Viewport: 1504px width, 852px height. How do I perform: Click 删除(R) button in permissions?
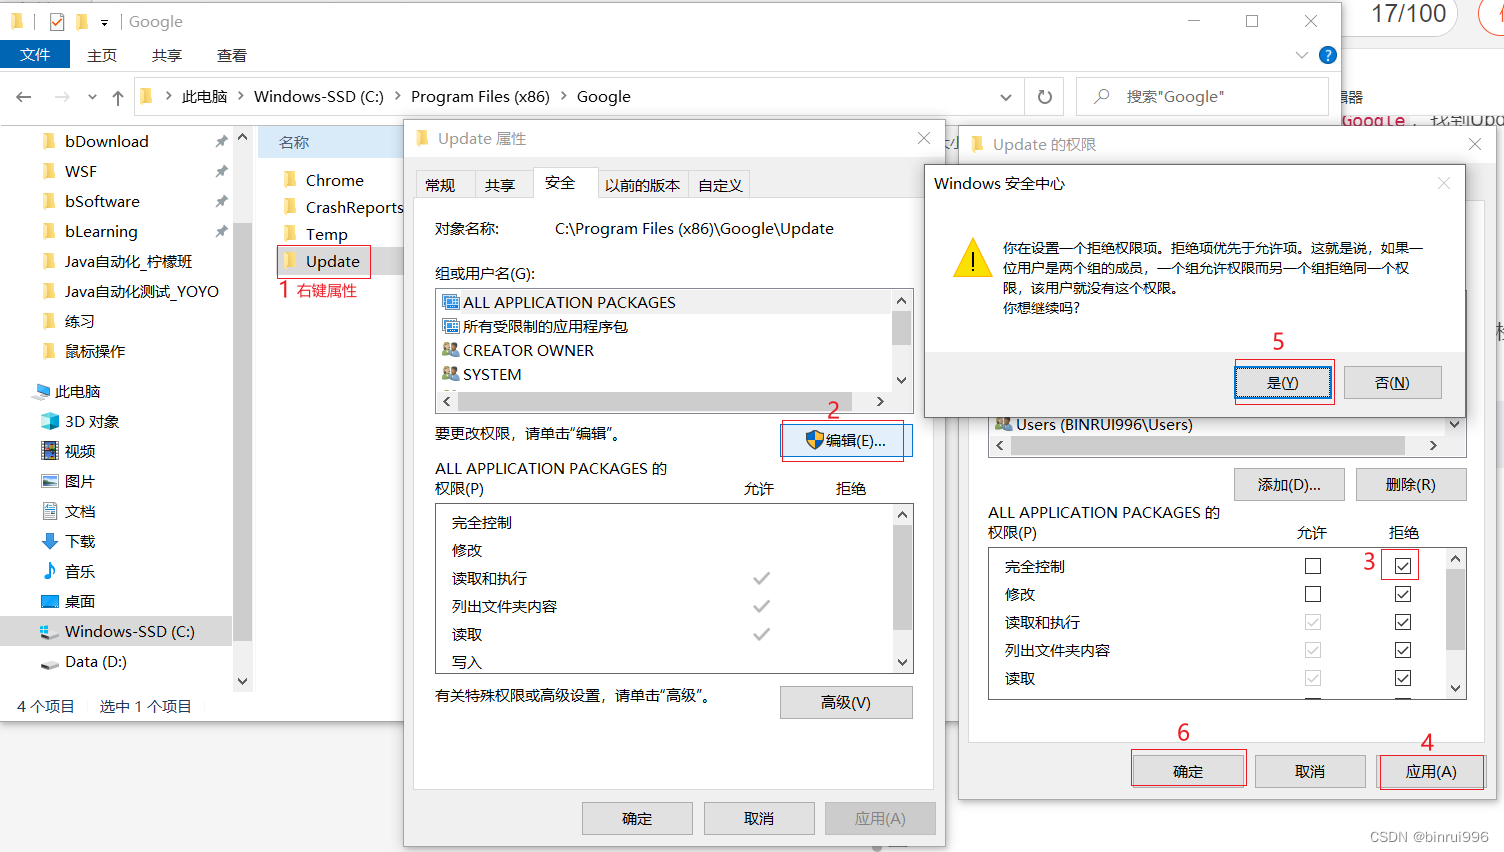pyautogui.click(x=1411, y=484)
